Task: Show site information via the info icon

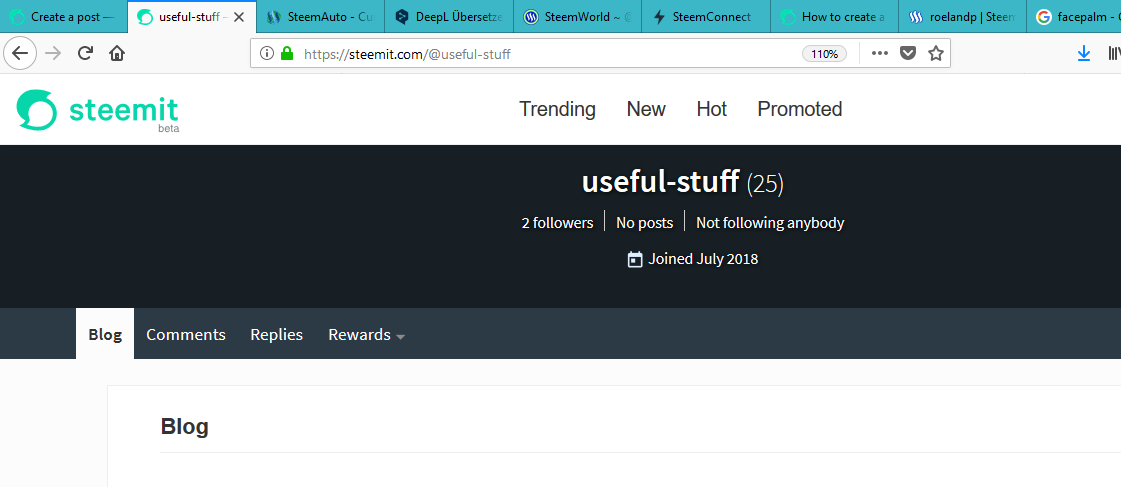Action: pos(267,53)
